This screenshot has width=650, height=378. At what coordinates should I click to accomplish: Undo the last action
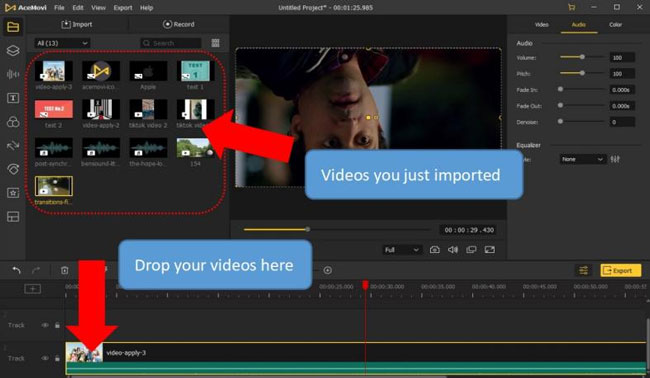(x=16, y=270)
